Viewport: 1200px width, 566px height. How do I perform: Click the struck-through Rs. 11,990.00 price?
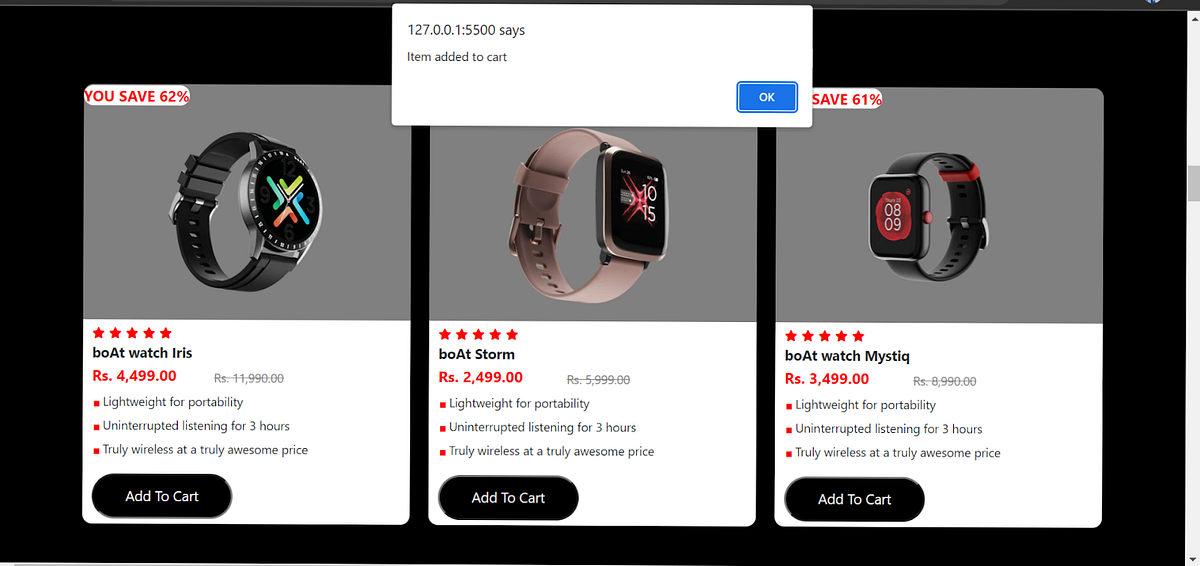[249, 378]
